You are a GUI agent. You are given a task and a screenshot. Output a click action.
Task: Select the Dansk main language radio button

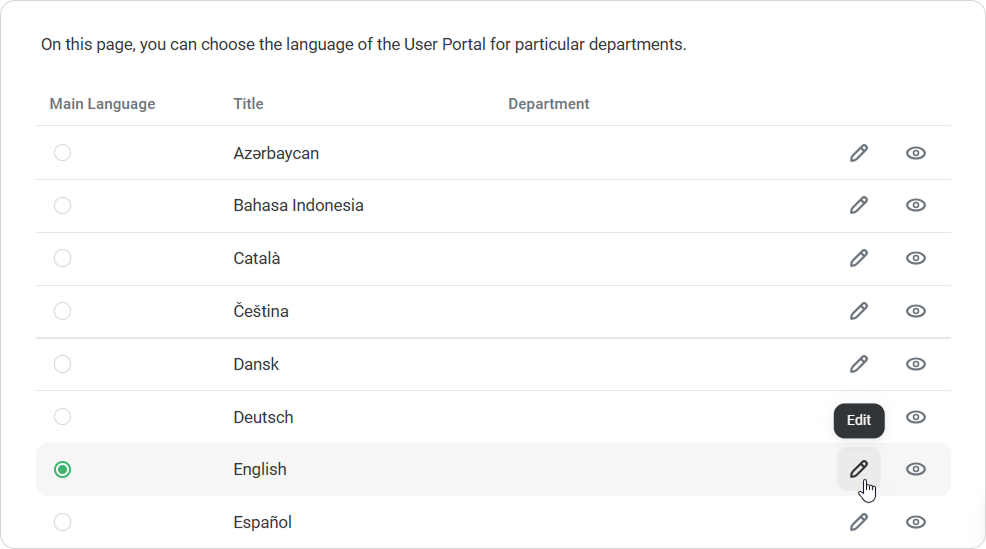pyautogui.click(x=62, y=364)
